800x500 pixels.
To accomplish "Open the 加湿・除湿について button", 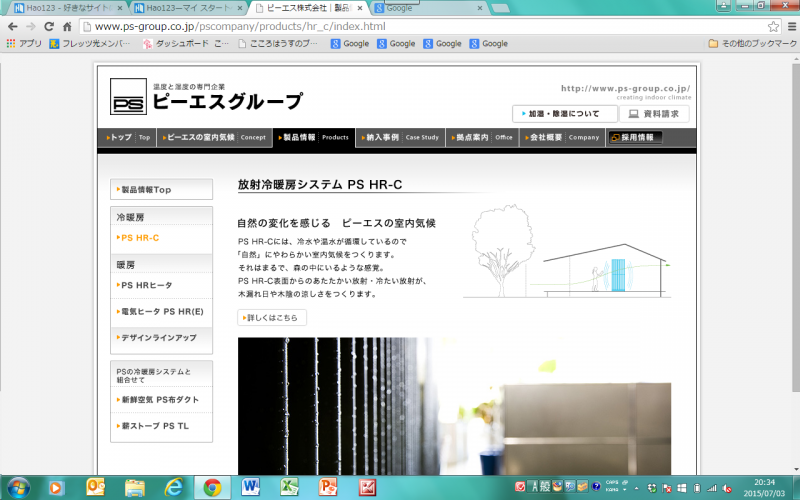I will (564, 114).
